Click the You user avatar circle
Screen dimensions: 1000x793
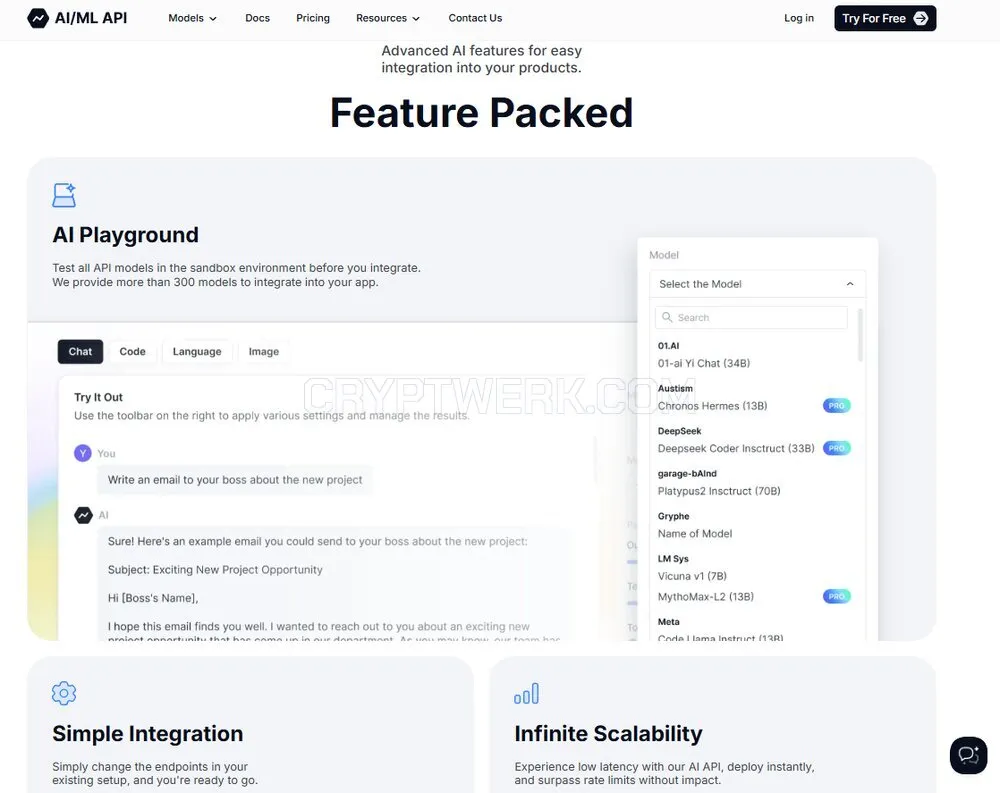tap(83, 453)
